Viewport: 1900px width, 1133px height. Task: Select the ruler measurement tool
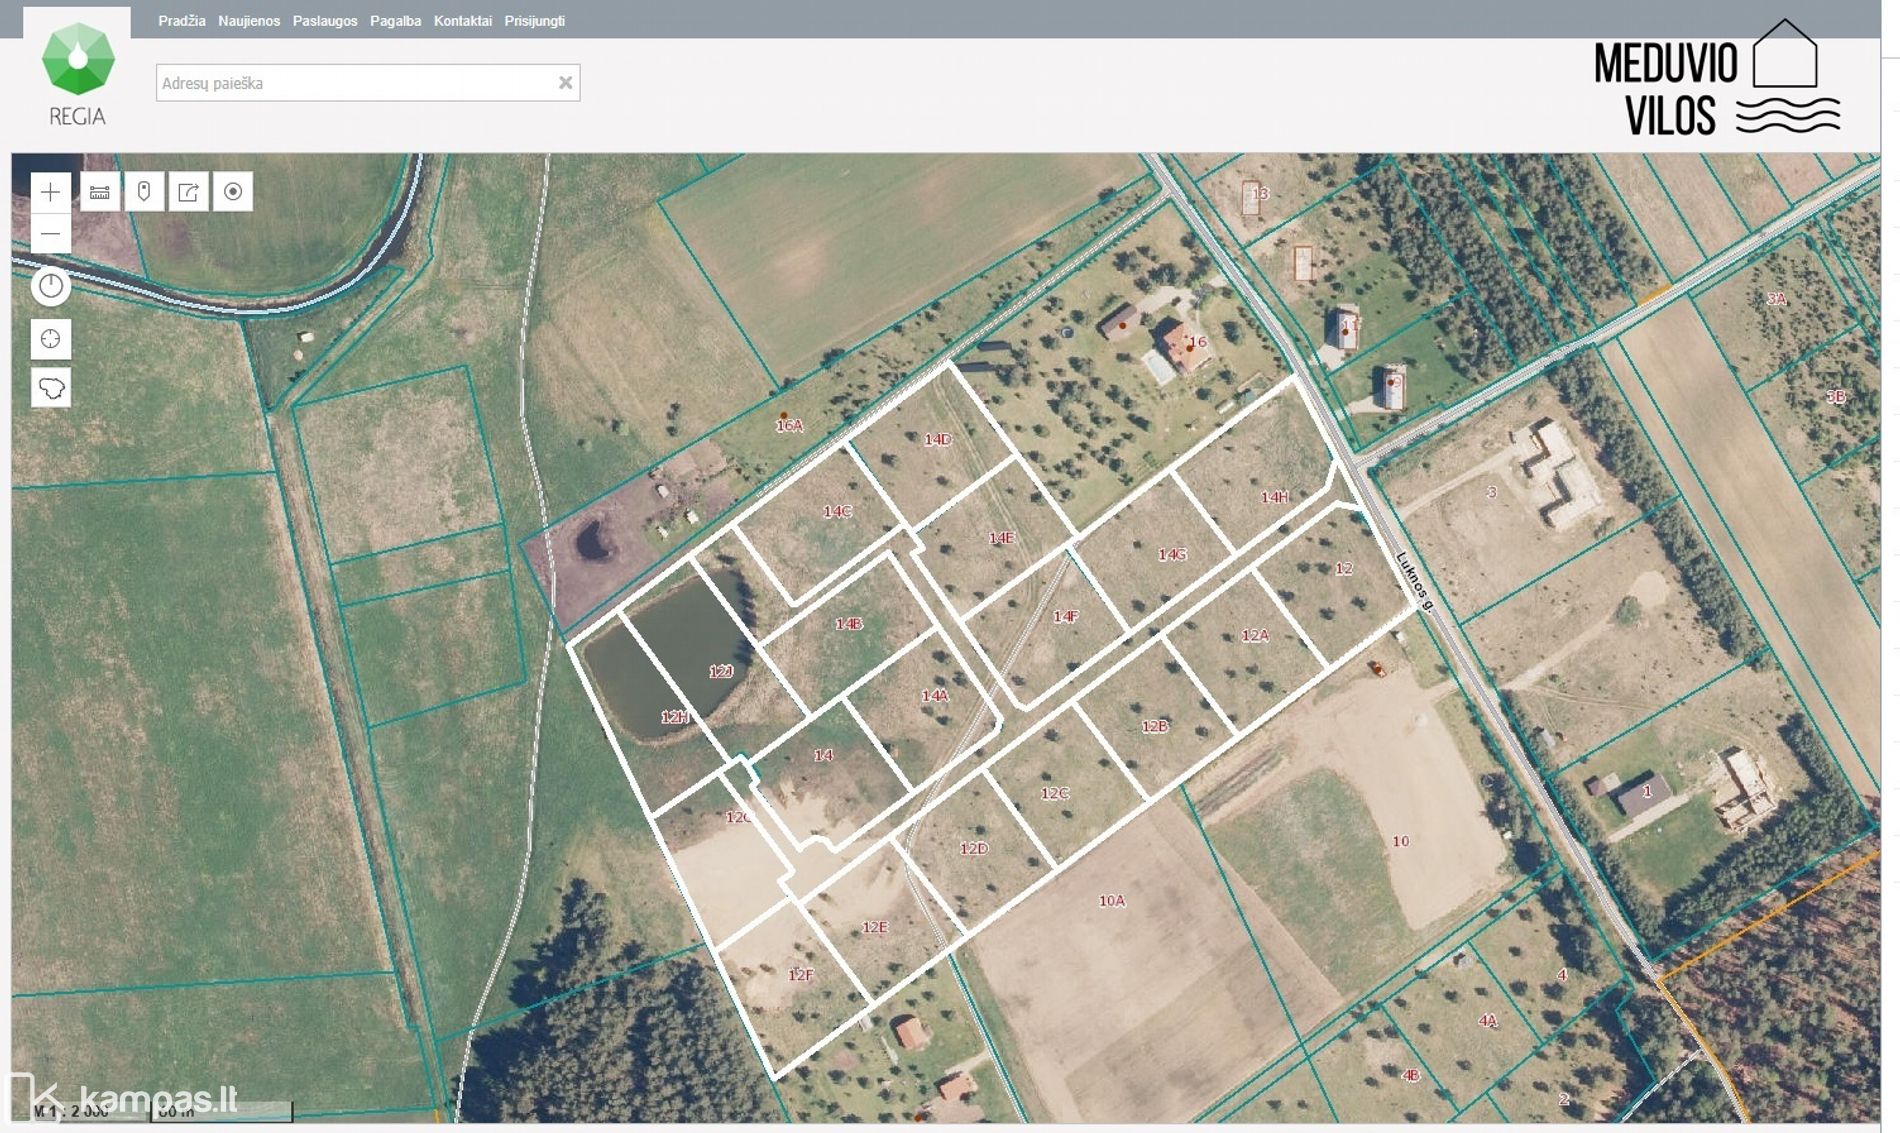[100, 192]
